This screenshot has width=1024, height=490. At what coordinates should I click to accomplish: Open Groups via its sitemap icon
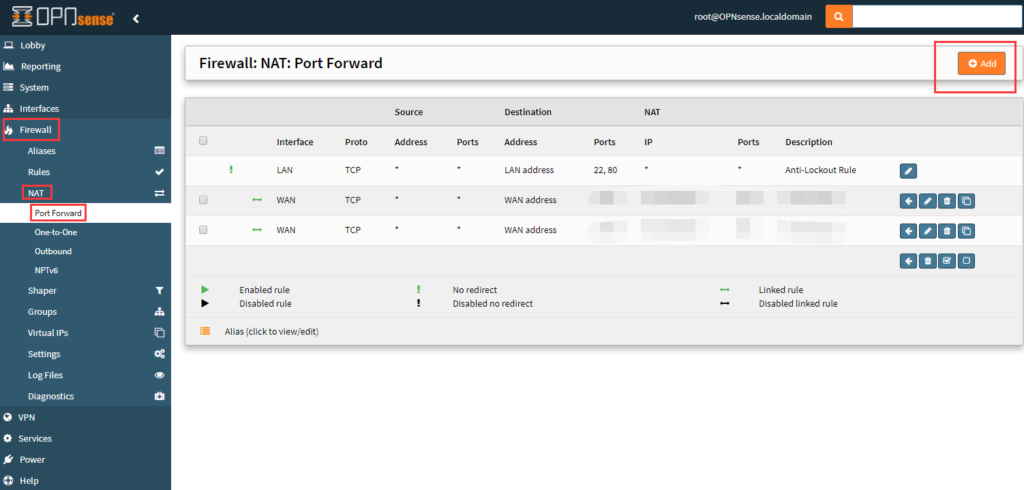click(159, 312)
